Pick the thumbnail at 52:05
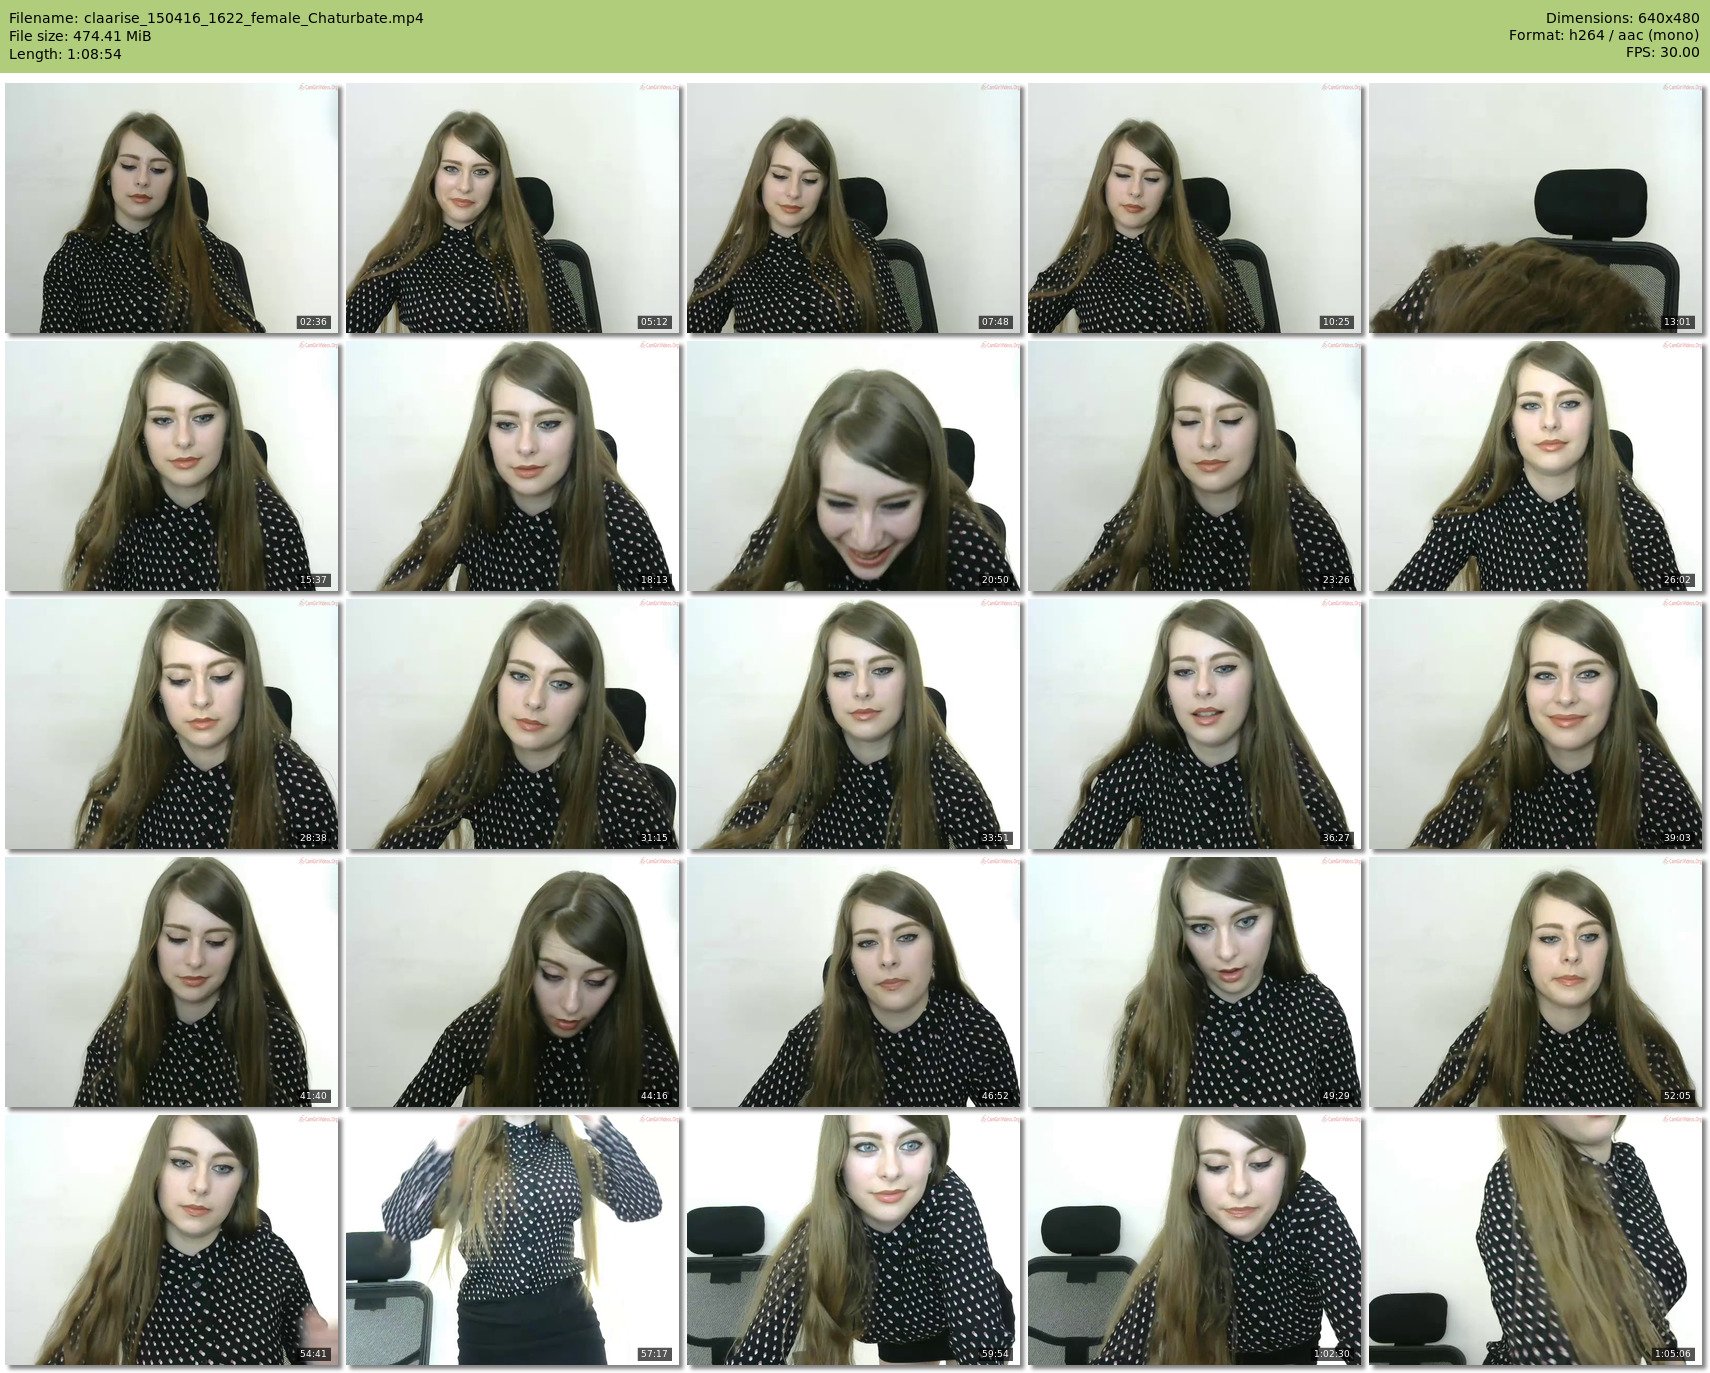This screenshot has width=1710, height=1373. 1536,982
